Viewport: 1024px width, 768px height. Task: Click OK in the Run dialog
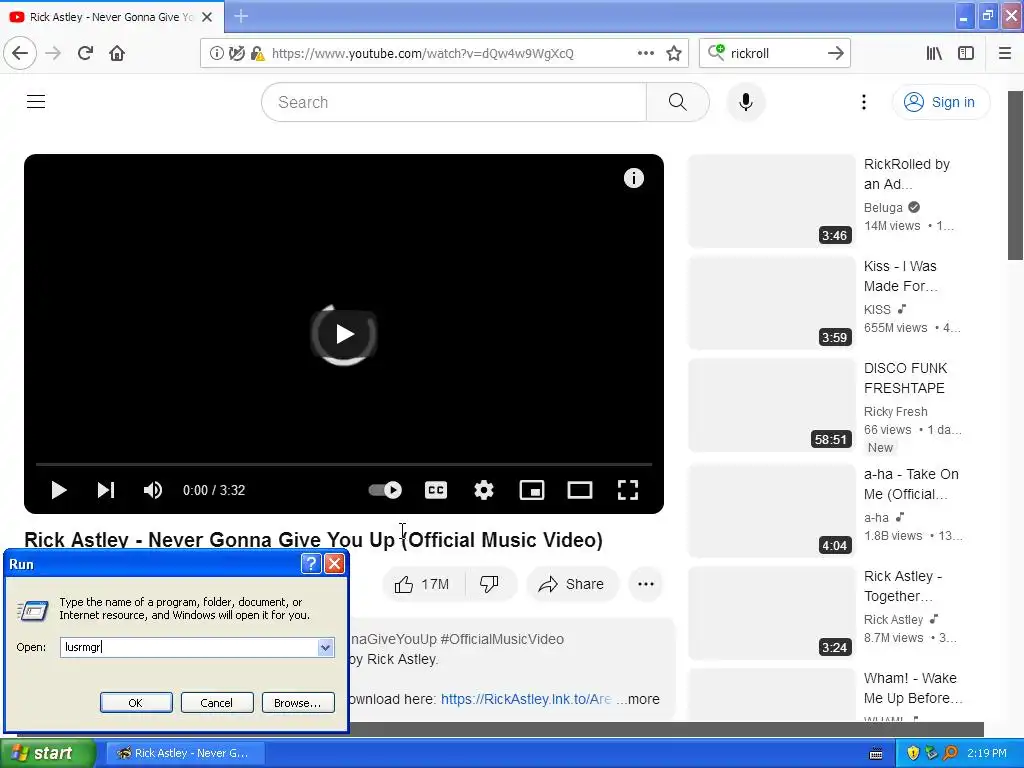[x=136, y=703]
